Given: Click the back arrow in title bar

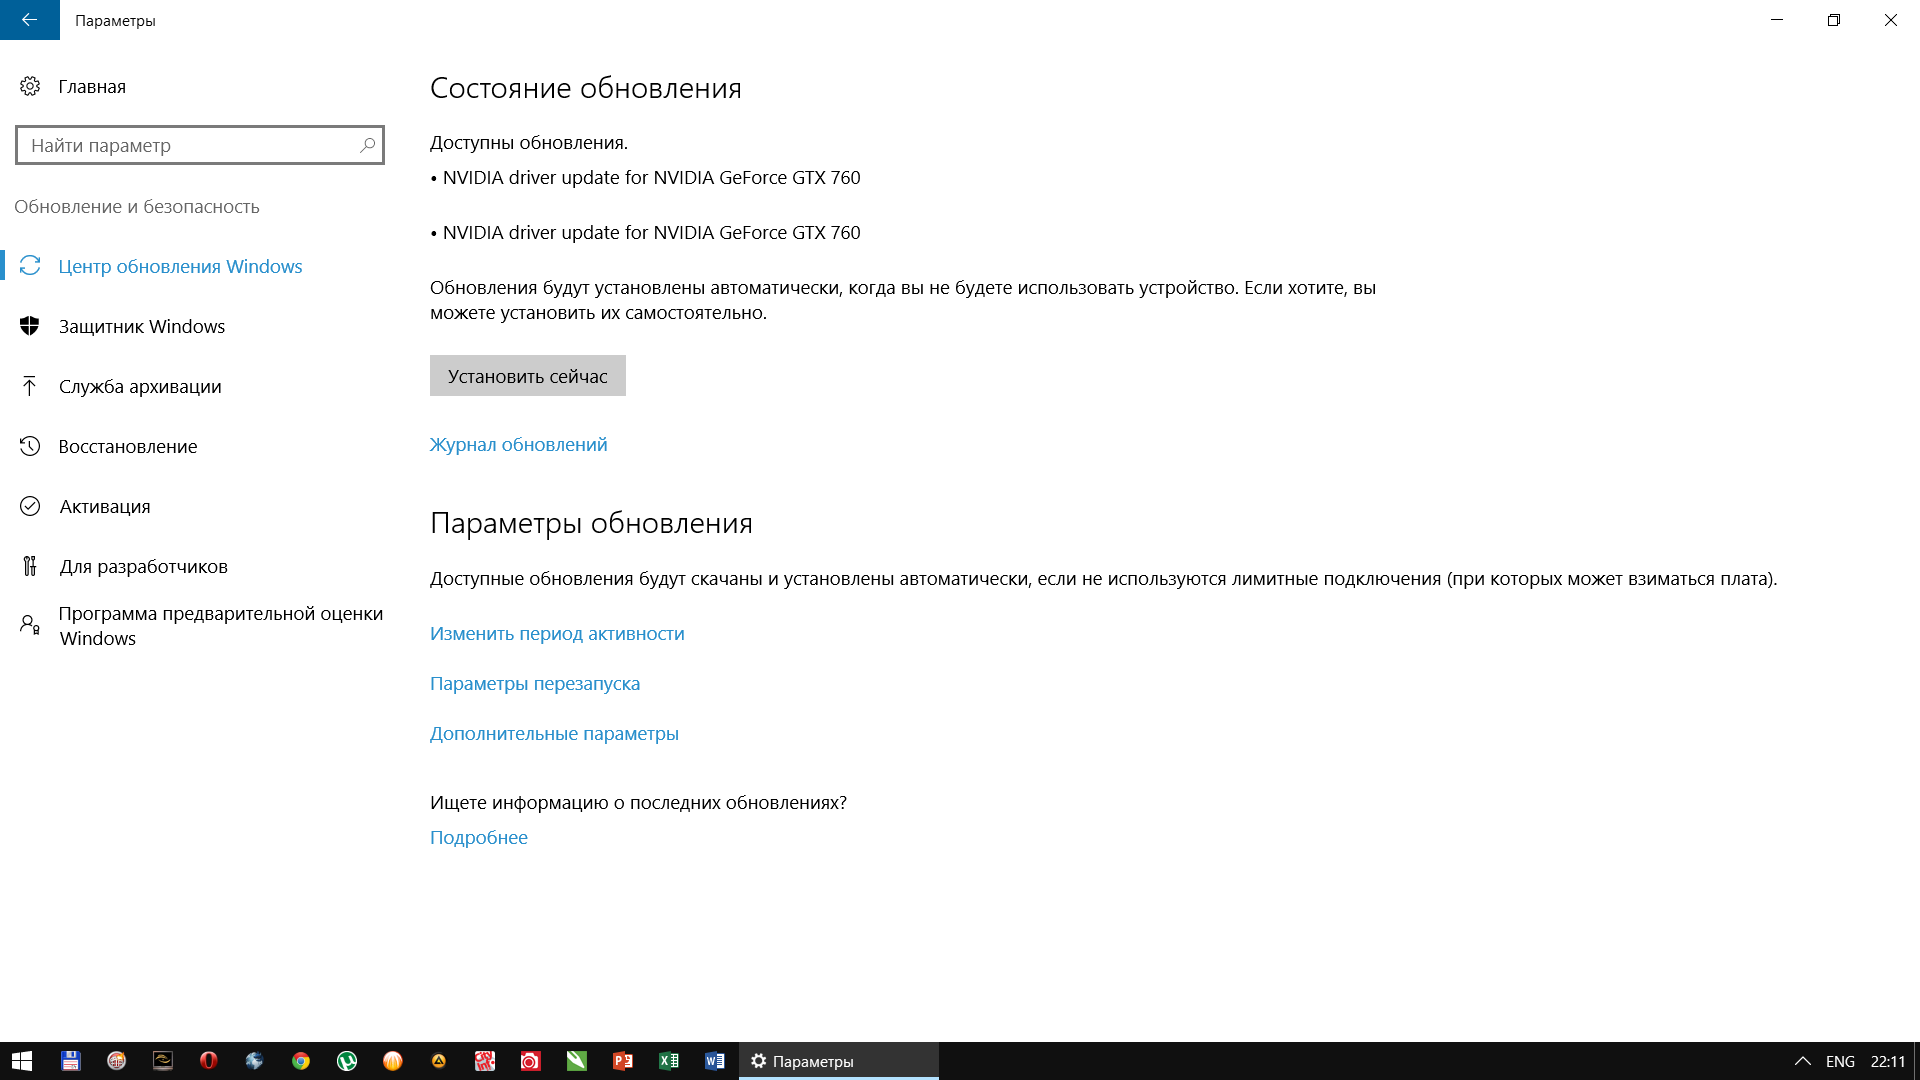Looking at the screenshot, I should click(29, 20).
